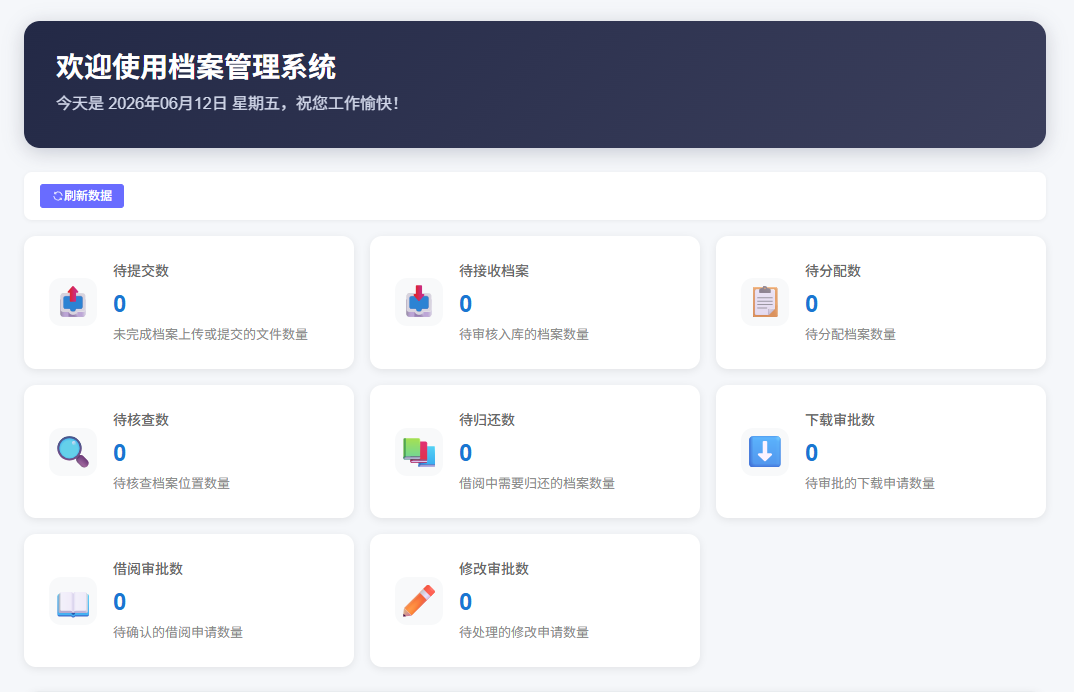Viewport: 1074px width, 692px height.
Task: Click the count 0 under 修改审批数
Action: (465, 602)
